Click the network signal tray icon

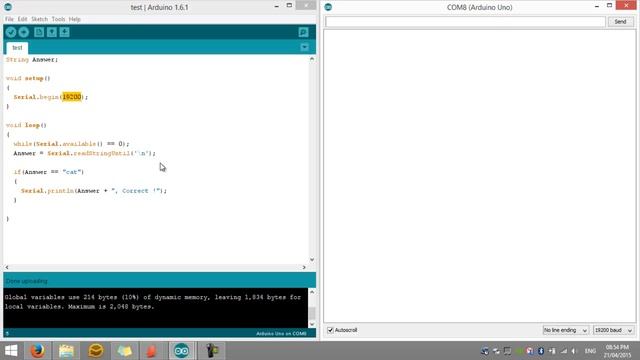tap(564, 351)
